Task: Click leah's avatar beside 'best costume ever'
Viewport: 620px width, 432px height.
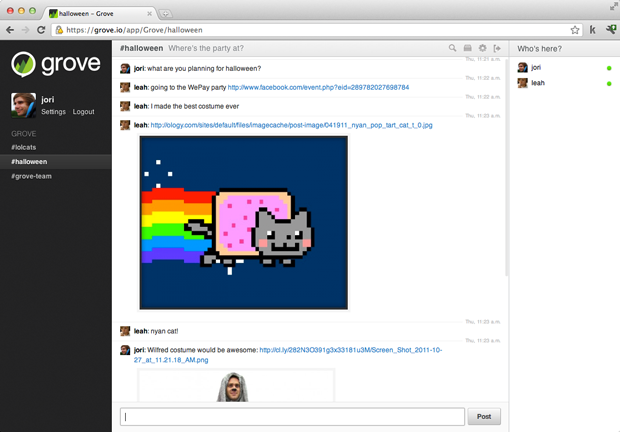Action: point(125,106)
